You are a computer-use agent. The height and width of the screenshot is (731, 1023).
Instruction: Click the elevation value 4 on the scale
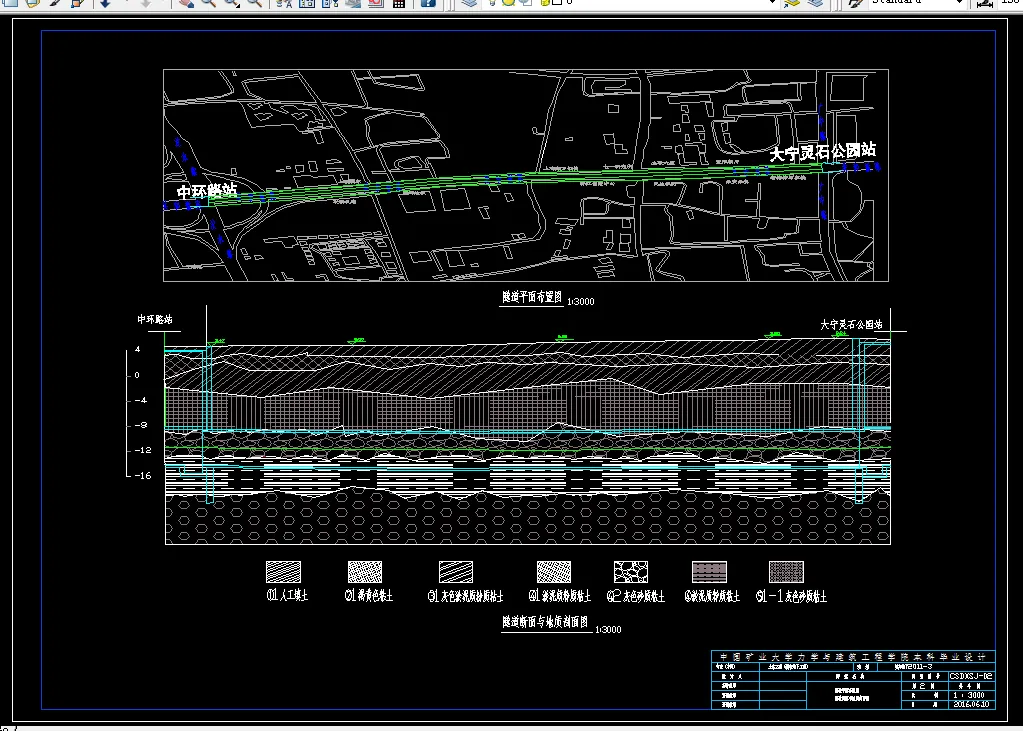coord(138,350)
